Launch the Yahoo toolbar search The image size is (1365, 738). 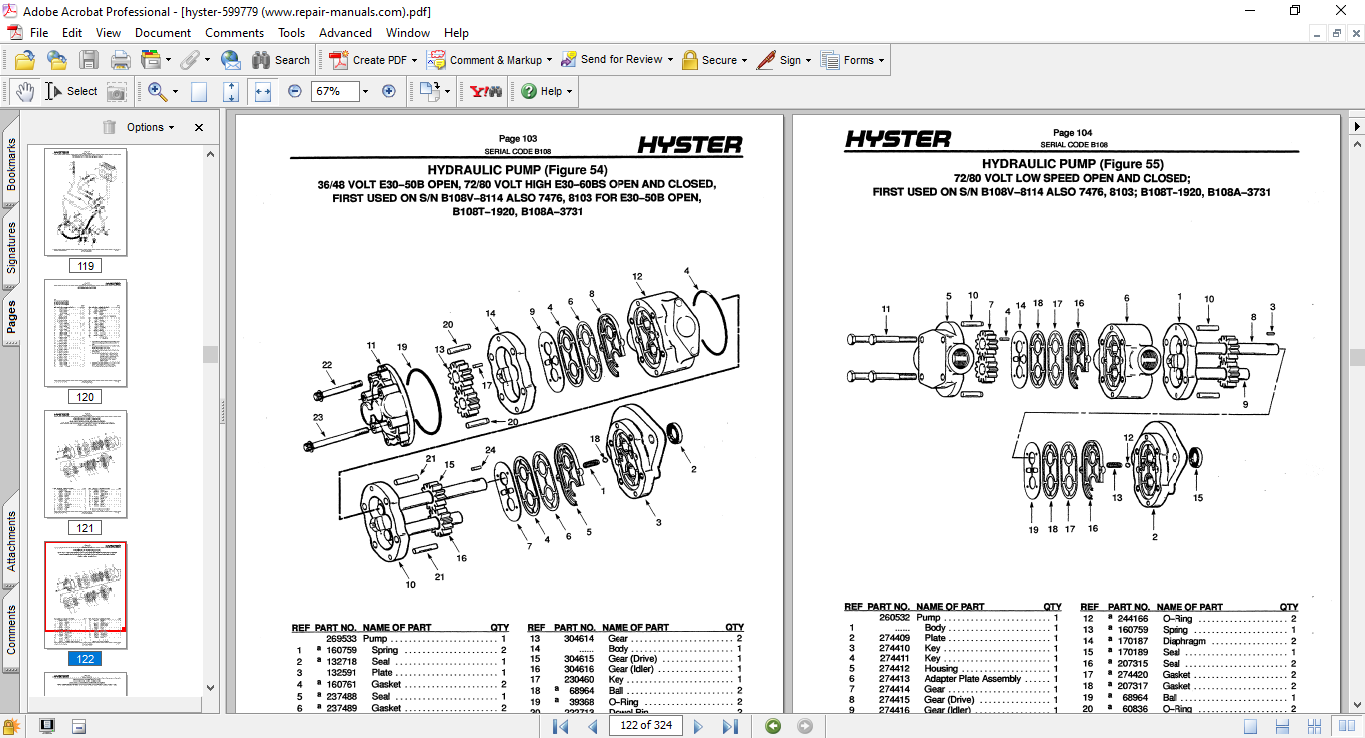pyautogui.click(x=484, y=91)
